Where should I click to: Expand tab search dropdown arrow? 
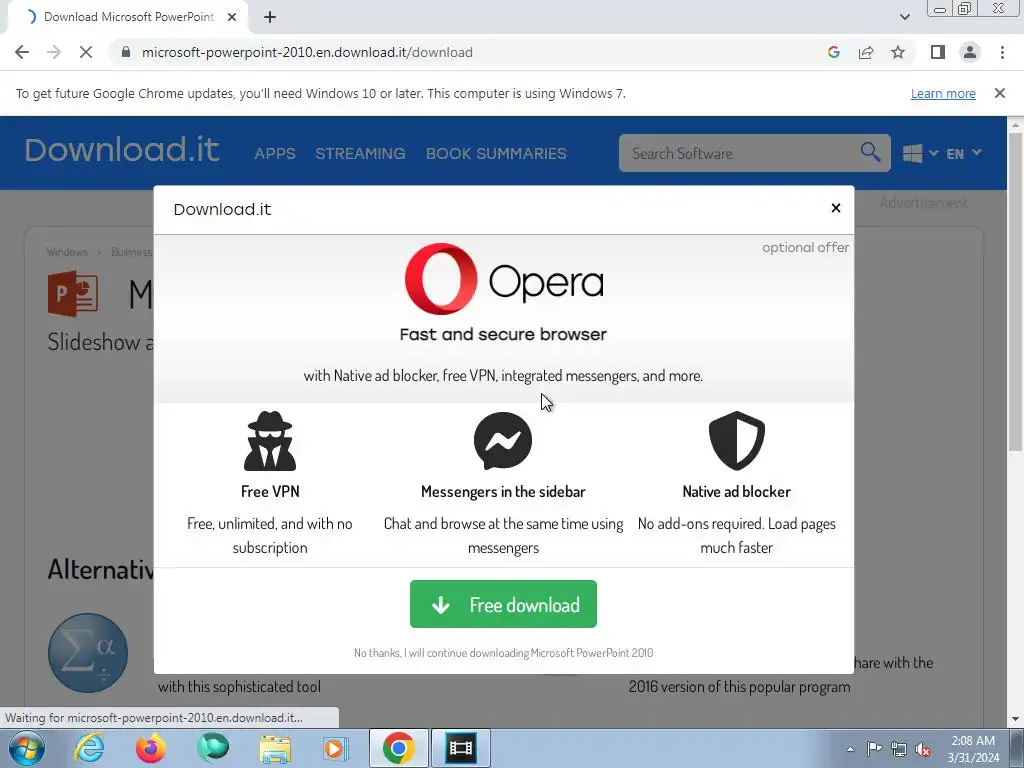[904, 17]
